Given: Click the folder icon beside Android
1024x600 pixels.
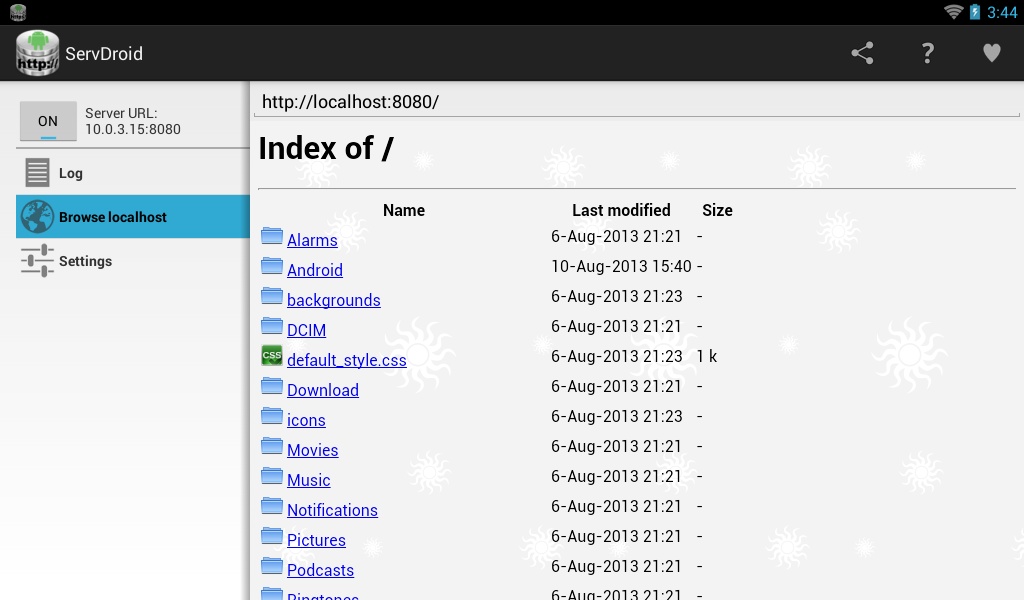Looking at the screenshot, I should point(272,266).
